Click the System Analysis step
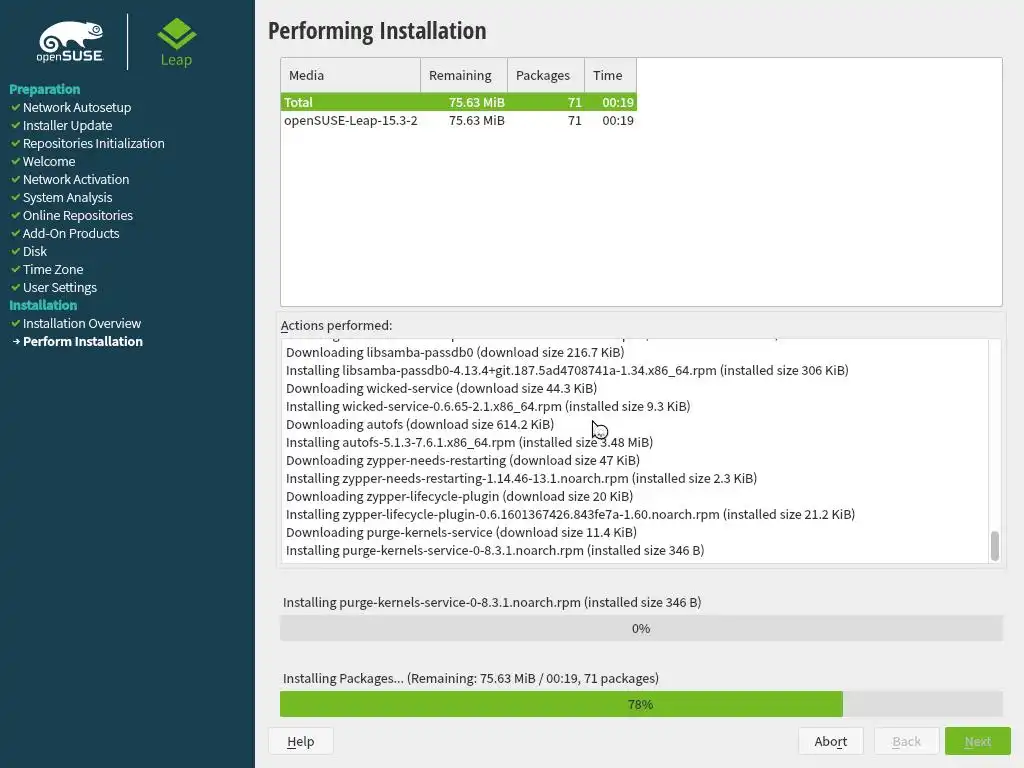 [67, 197]
